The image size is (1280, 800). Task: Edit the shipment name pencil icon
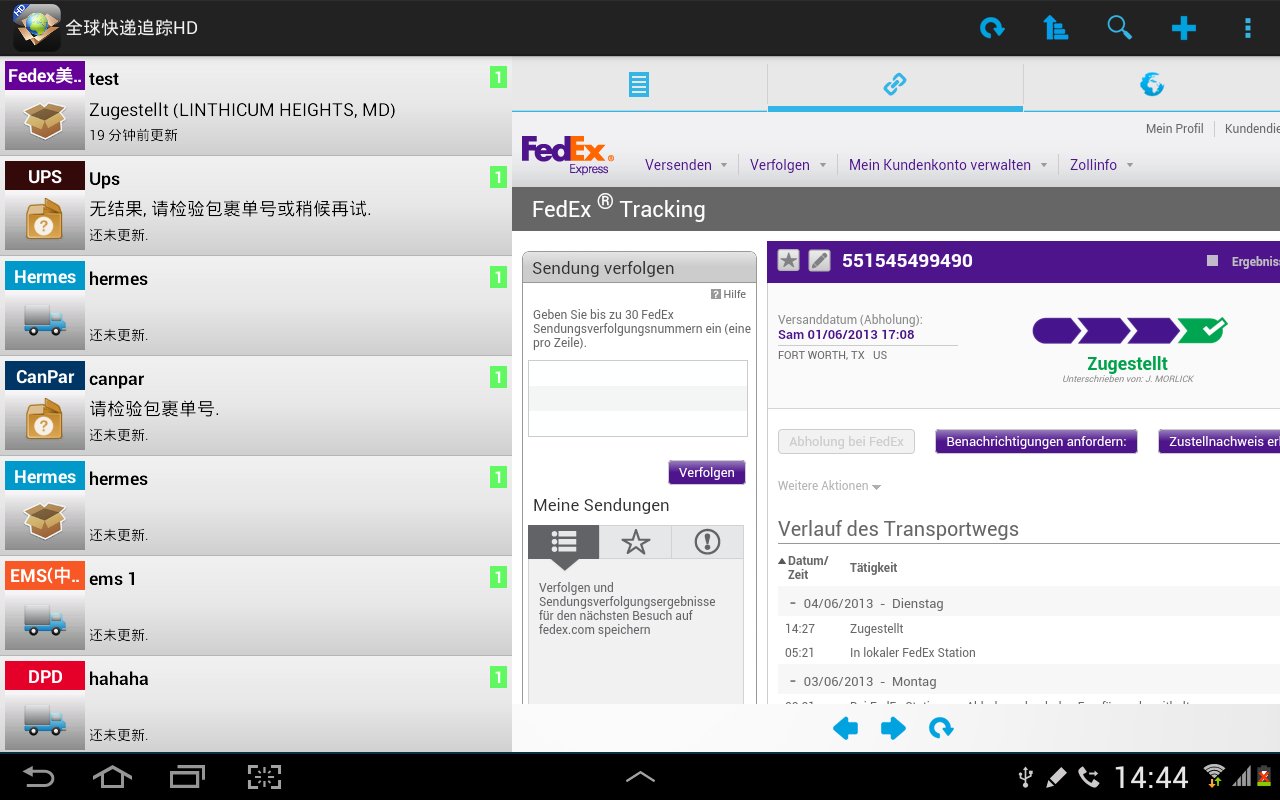(x=819, y=261)
